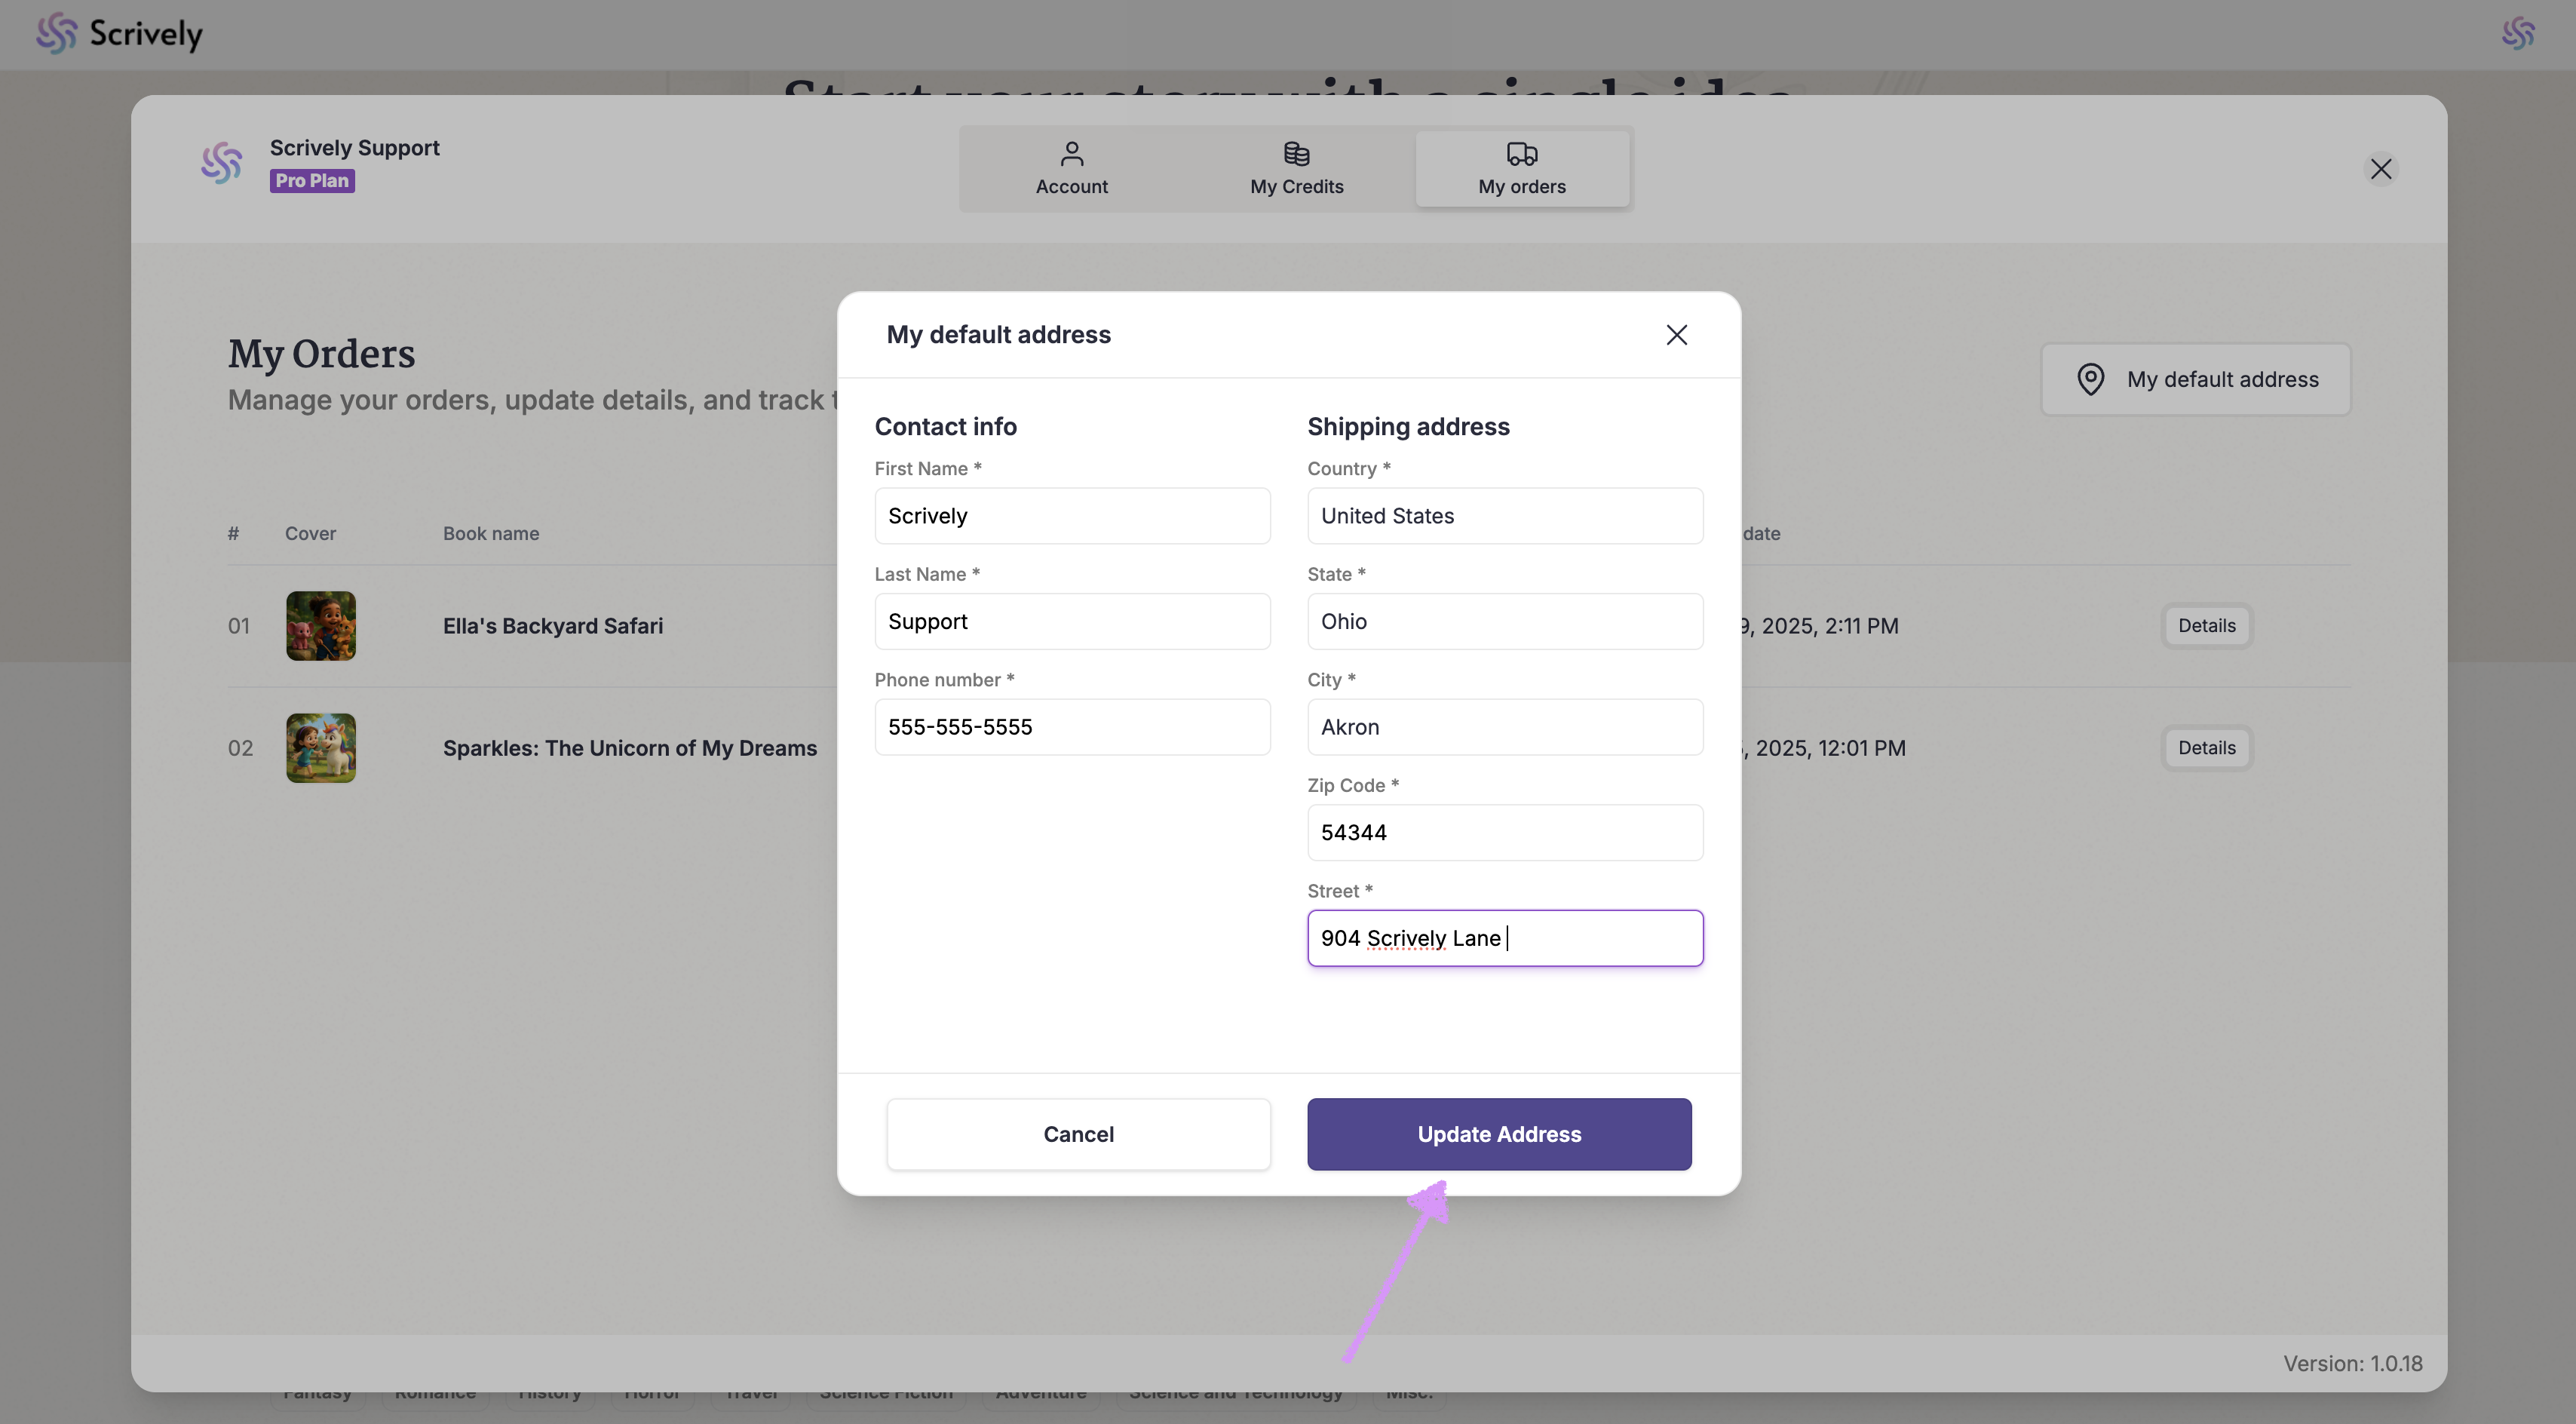Click the Update Address button

1498,1134
